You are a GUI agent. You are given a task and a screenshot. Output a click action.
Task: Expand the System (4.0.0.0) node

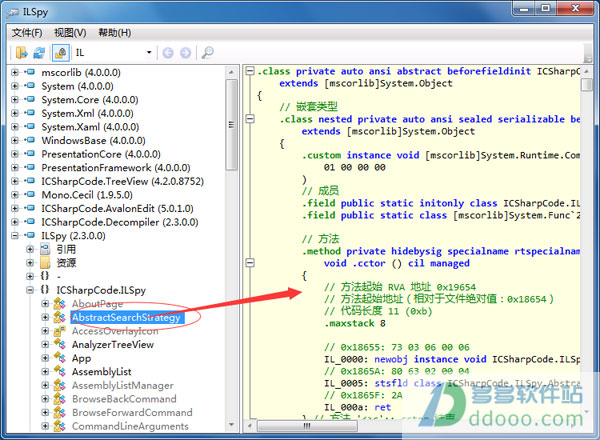tap(15, 86)
